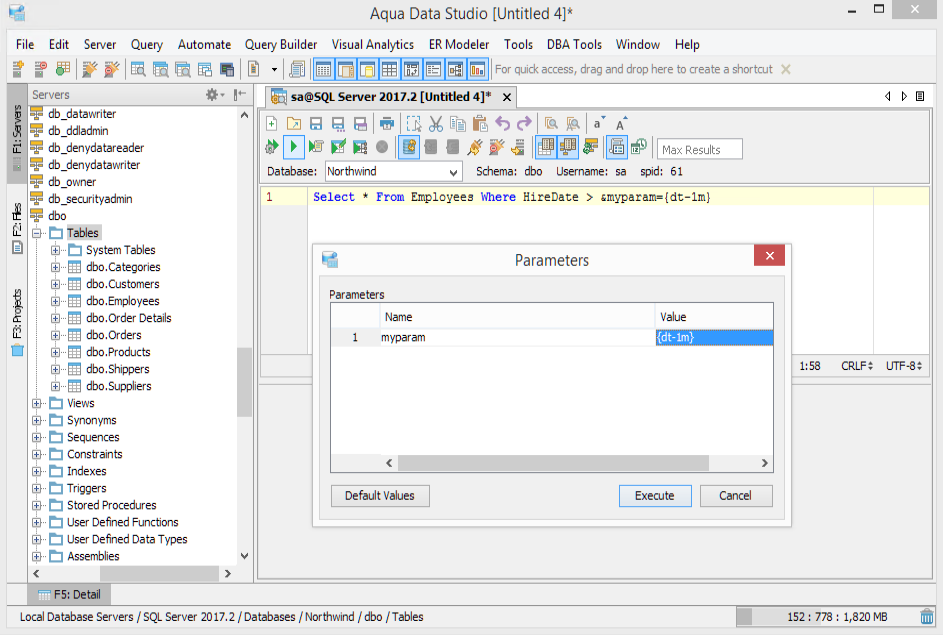Collapse the Tables folder node
Screen dimensions: 943x635
point(37,233)
